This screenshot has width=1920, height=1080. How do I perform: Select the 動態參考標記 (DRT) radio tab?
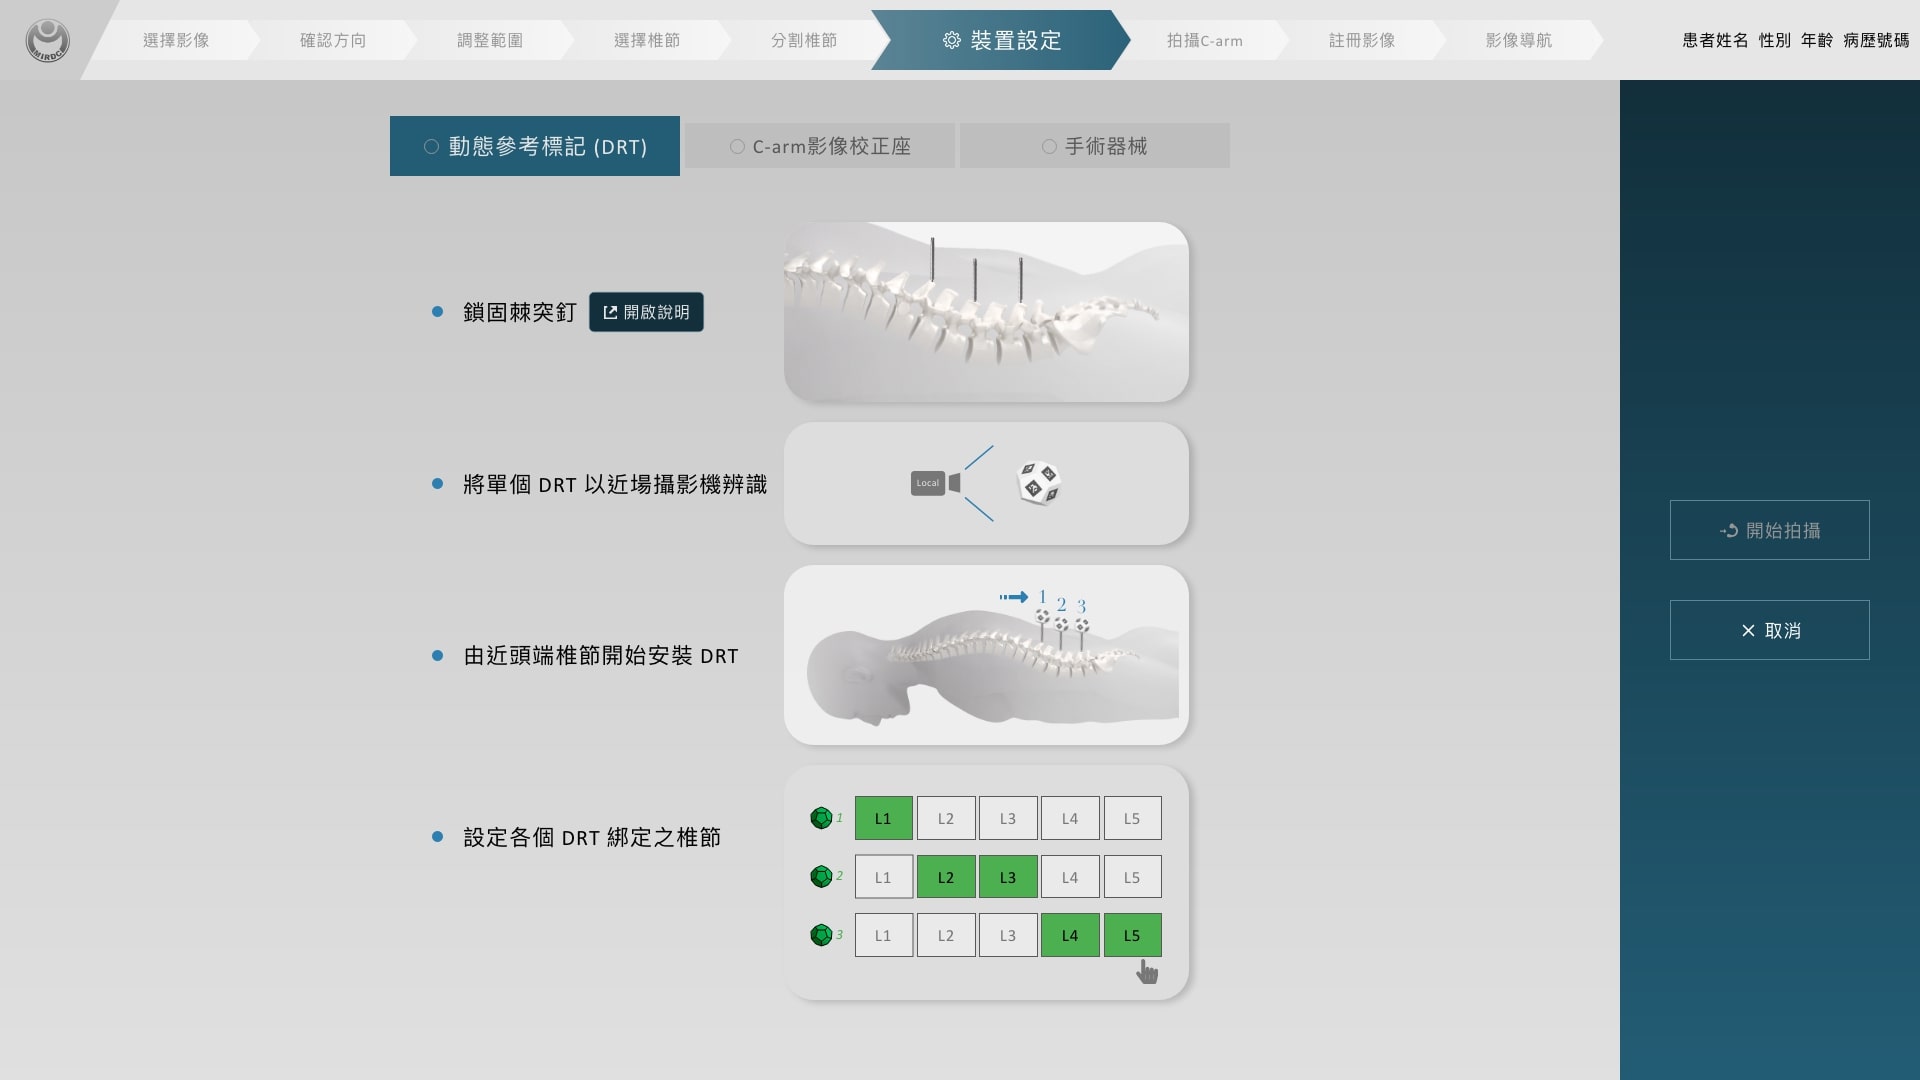(535, 146)
